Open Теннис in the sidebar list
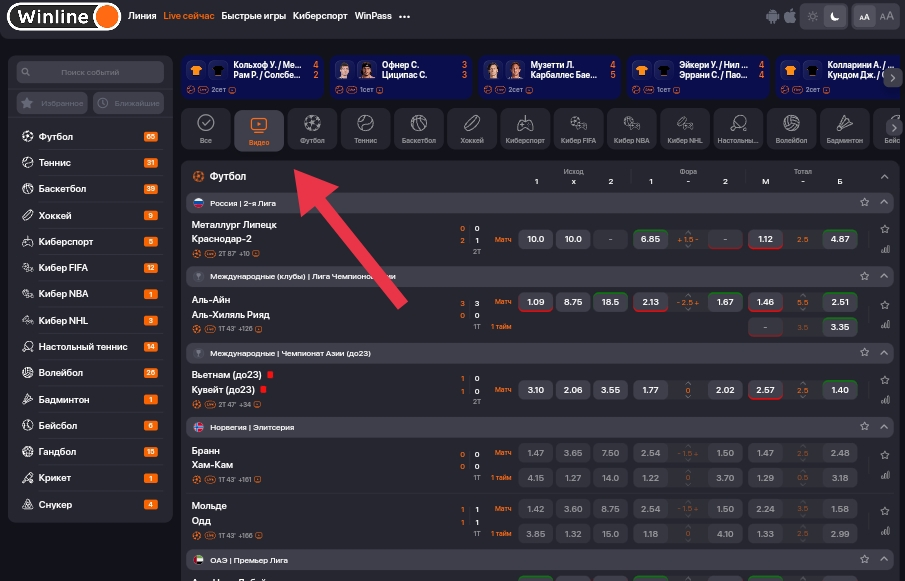Screen dimensions: 905x581 (55, 163)
